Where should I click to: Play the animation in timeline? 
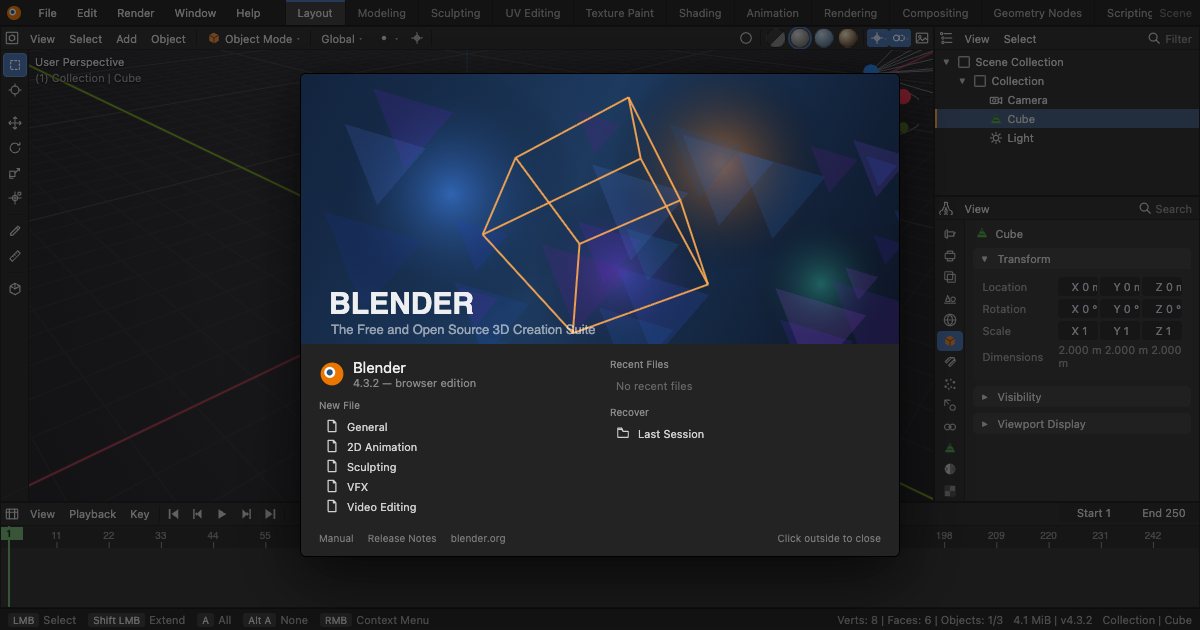pos(222,514)
